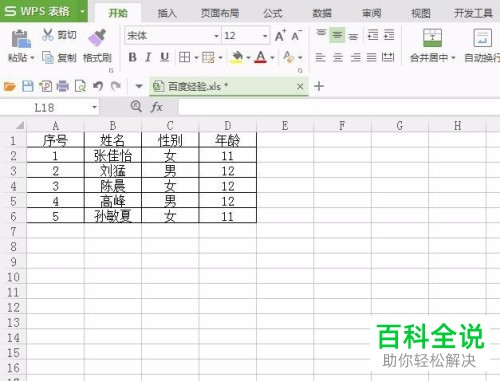
Task: Open the Print Preview icon
Action: pos(80,86)
